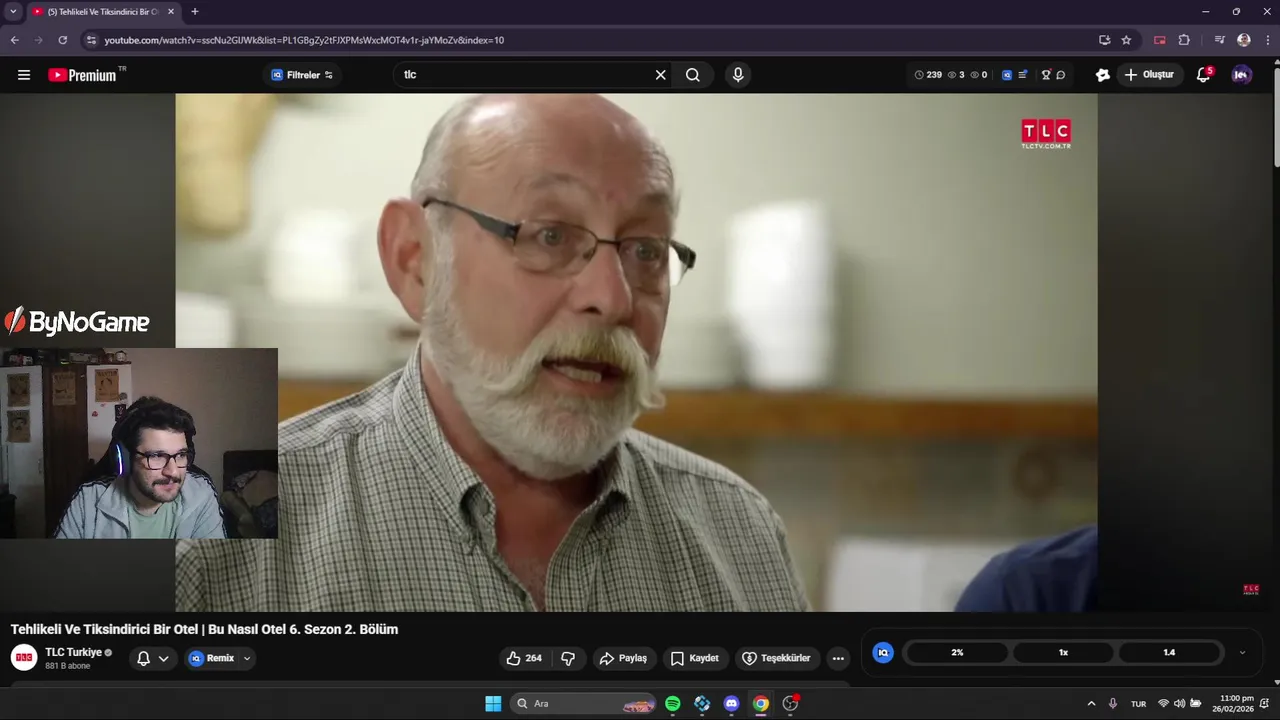Screen dimensions: 1280x720
Task: Open the Filtreler filter button
Action: (x=302, y=75)
